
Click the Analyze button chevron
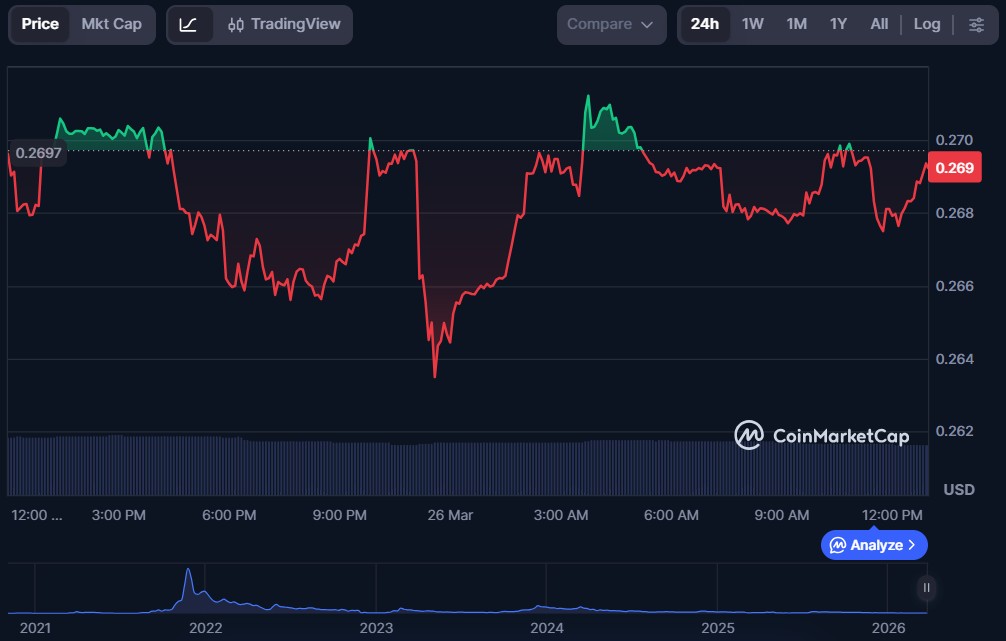[x=912, y=545]
